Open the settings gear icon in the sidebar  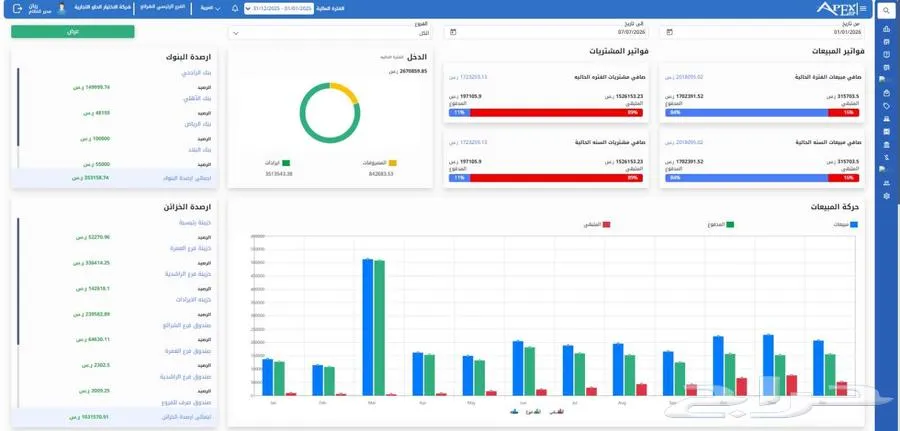point(886,196)
